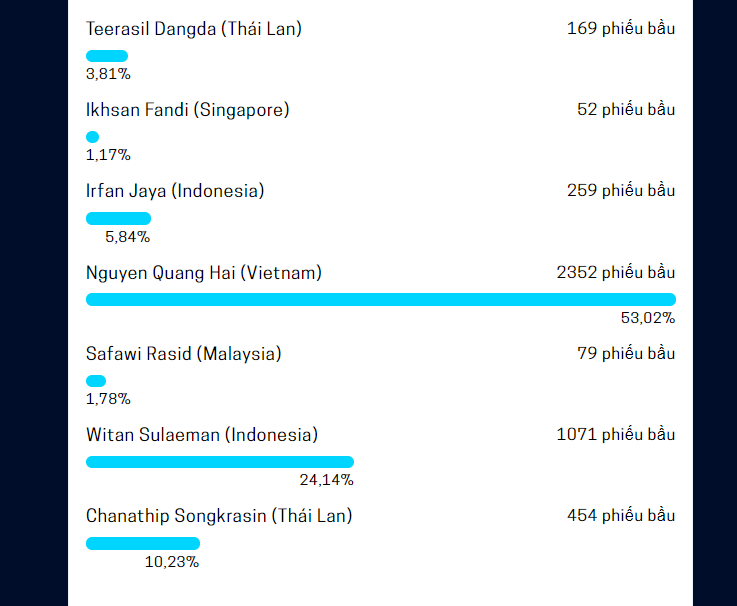Image resolution: width=737 pixels, height=606 pixels.
Task: Click the 169 phiếu bầu count
Action: point(621,29)
